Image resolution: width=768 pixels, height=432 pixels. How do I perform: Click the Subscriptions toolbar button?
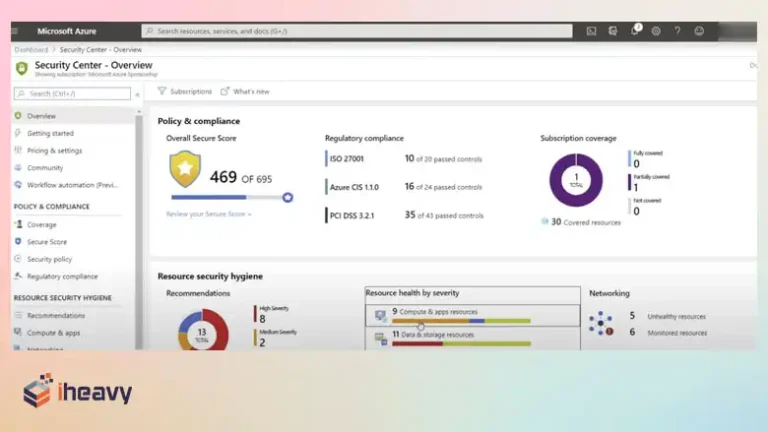coord(185,92)
